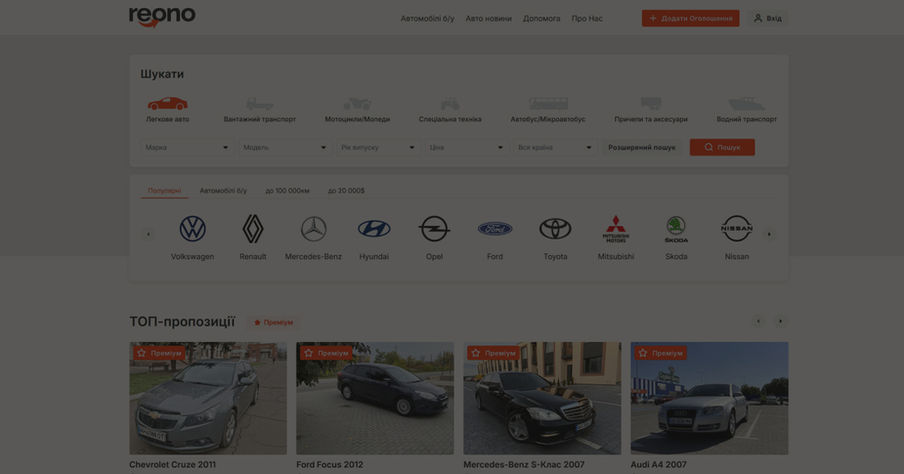Click the Skoda brand logo
Viewport: 904px width, 474px height.
tap(676, 229)
